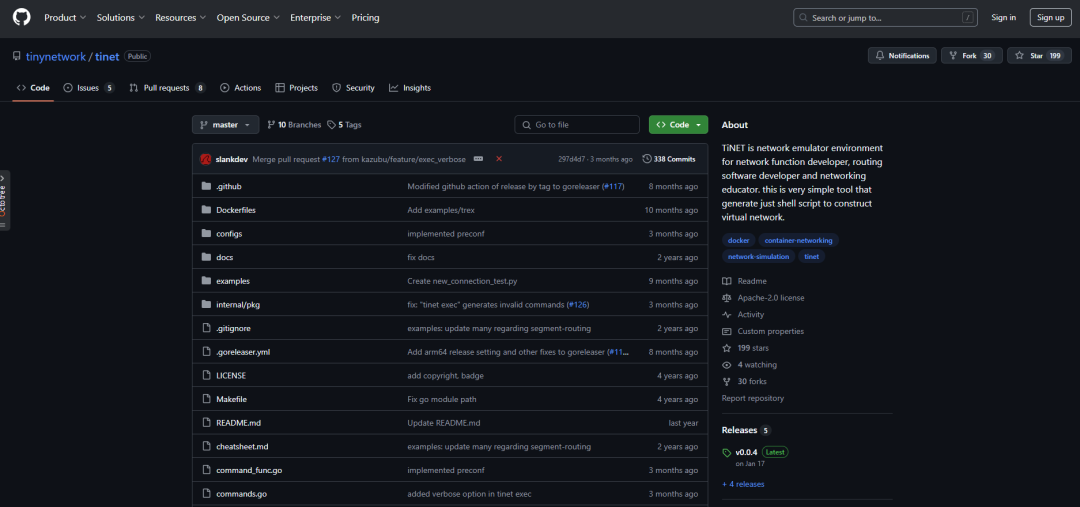Switch to the Projects tab
This screenshot has width=1080, height=507.
[x=296, y=88]
